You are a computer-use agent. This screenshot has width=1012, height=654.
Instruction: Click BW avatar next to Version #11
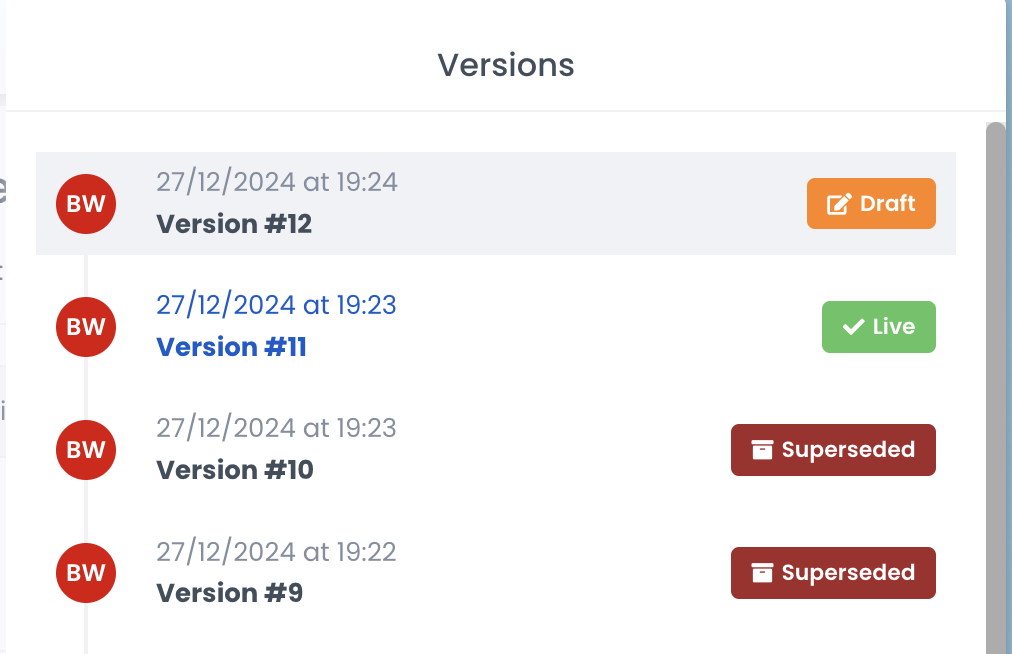(86, 327)
